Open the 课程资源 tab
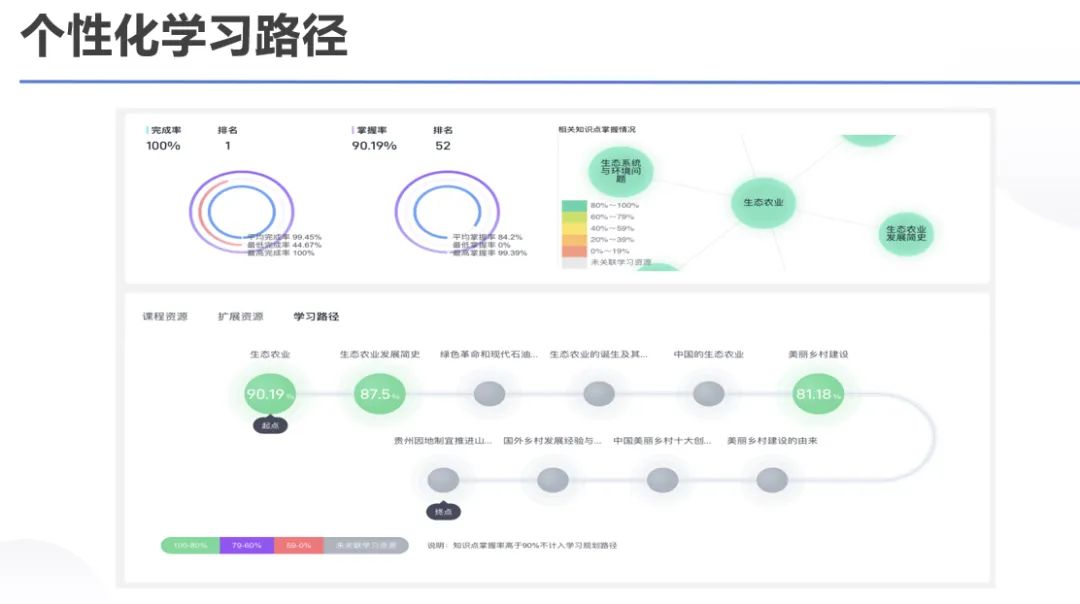The image size is (1080, 604). [165, 317]
